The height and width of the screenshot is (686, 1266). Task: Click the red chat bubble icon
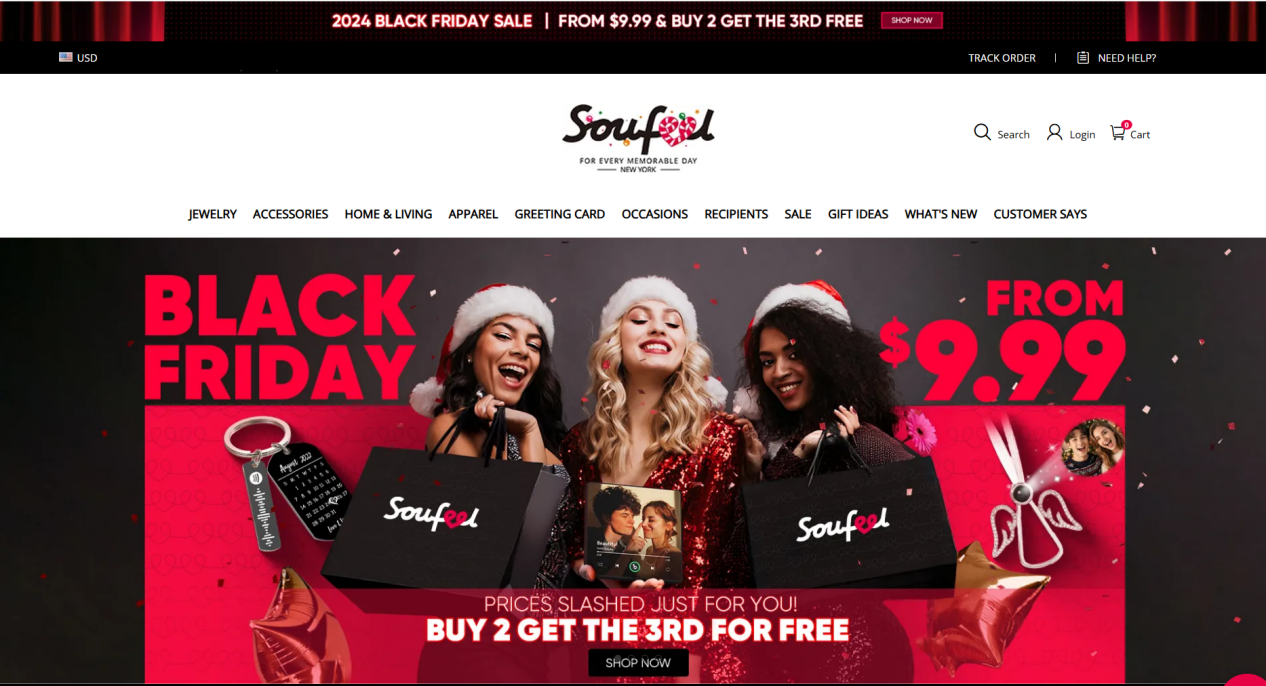(x=1245, y=680)
